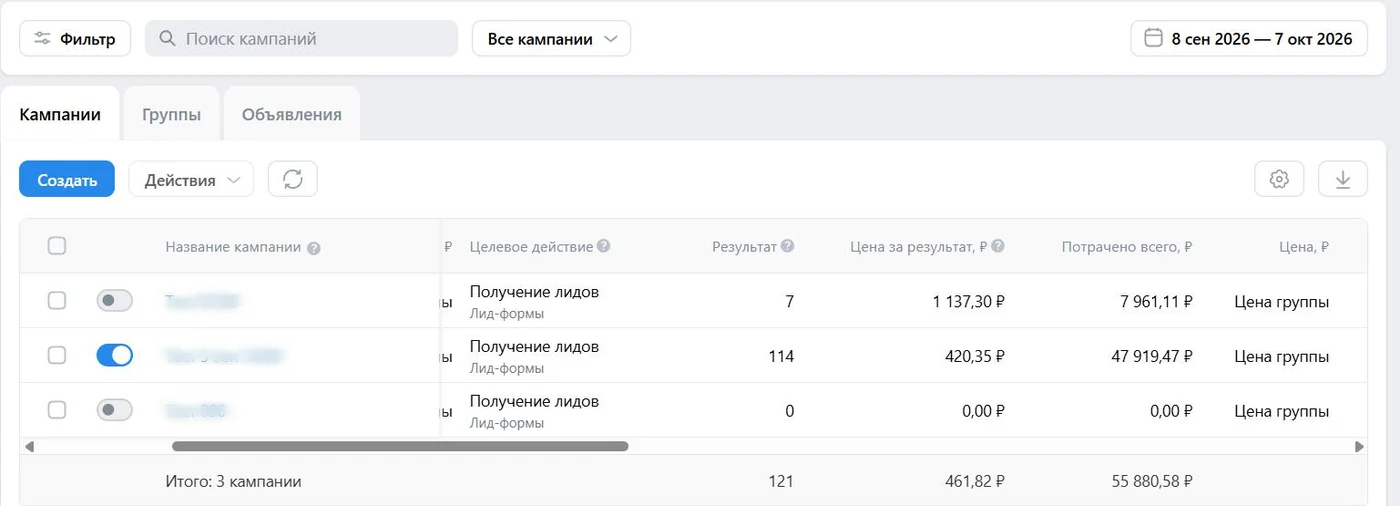Click the Создать button
Viewport: 1400px width, 506px height.
coord(67,180)
